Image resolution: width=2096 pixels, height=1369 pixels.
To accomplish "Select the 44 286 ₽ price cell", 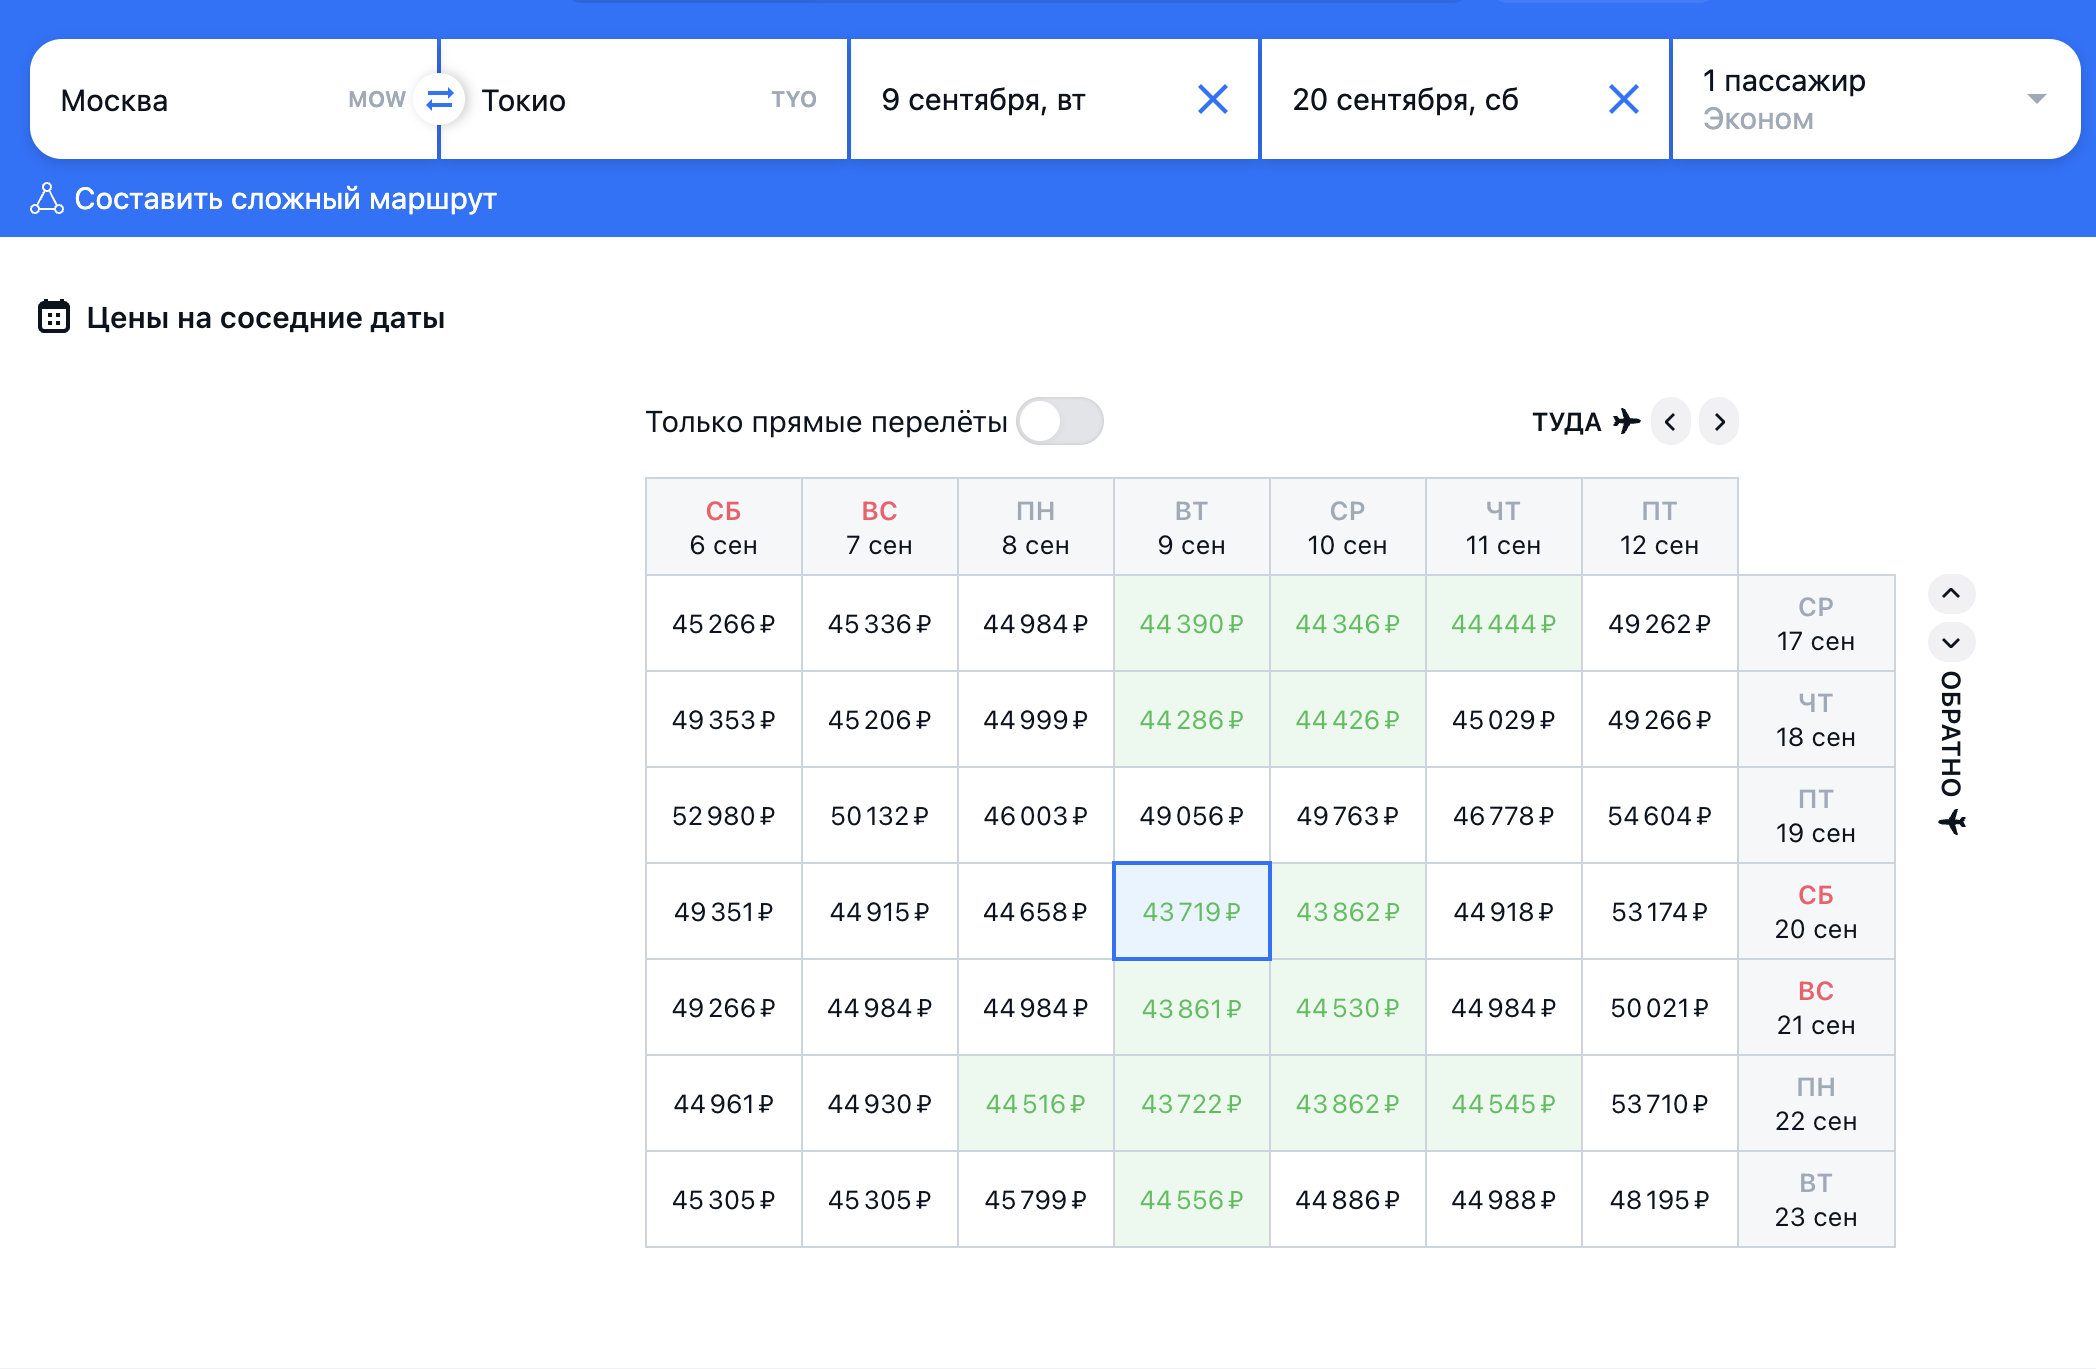I will (1191, 719).
